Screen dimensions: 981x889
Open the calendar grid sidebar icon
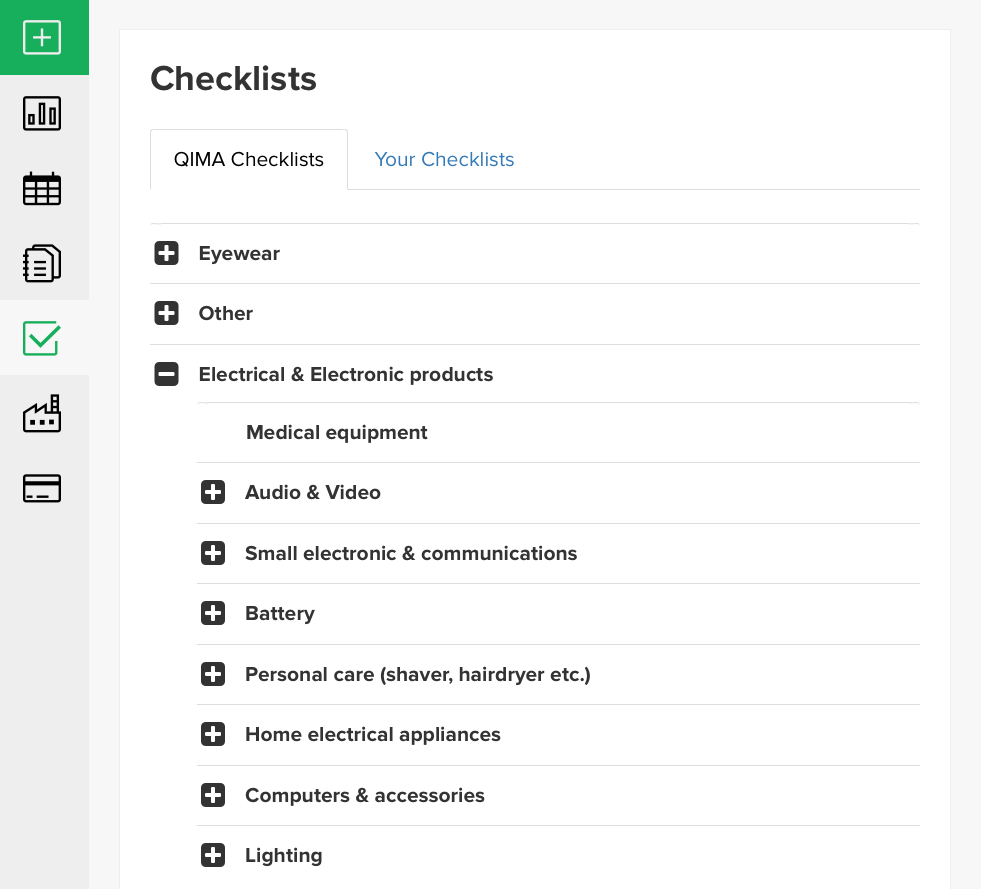[x=42, y=188]
